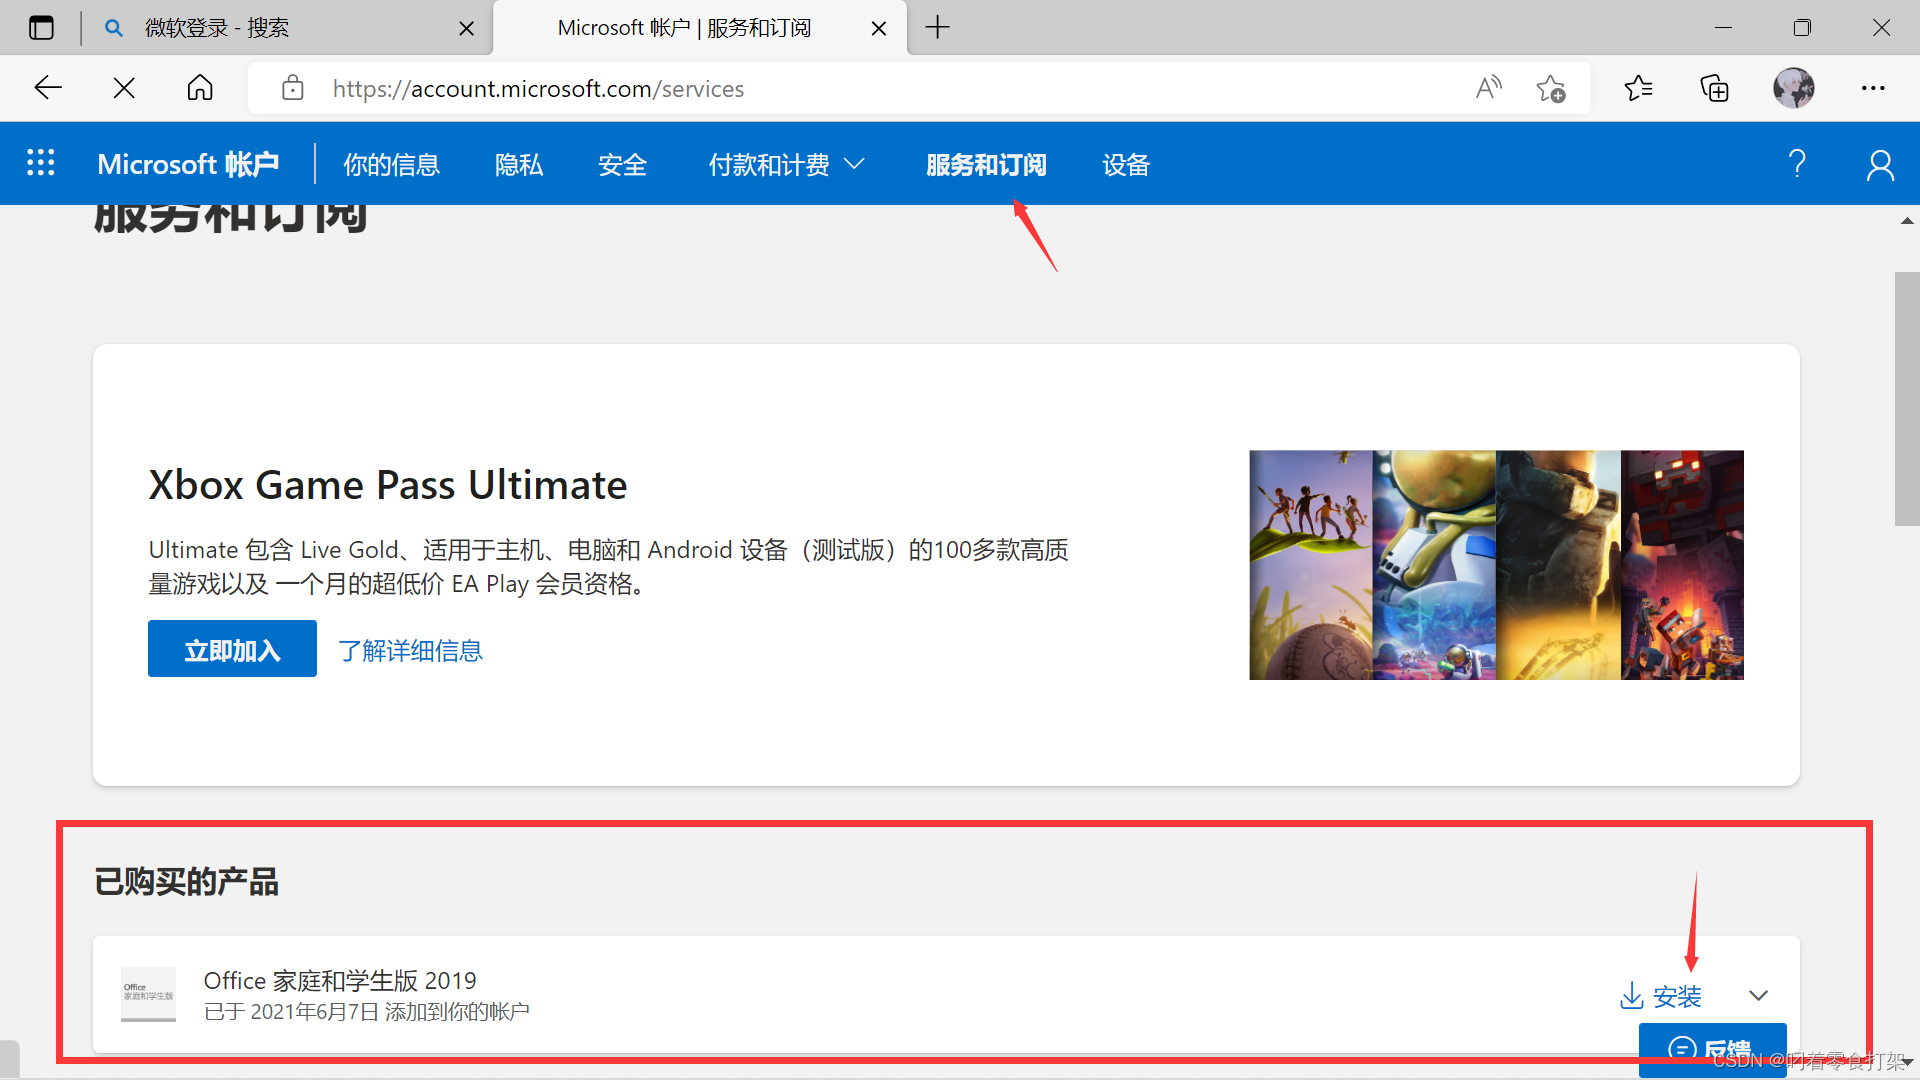Viewport: 1920px width, 1080px height.
Task: Open the Collections toolbar icon
Action: pos(1715,88)
